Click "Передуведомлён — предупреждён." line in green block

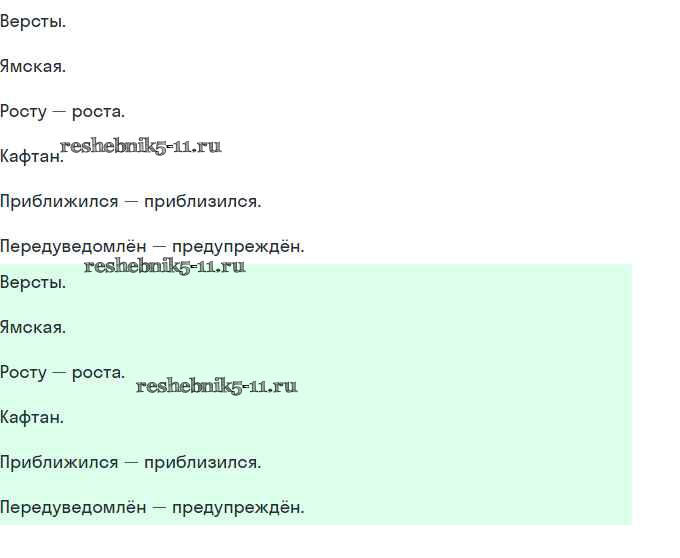(152, 508)
